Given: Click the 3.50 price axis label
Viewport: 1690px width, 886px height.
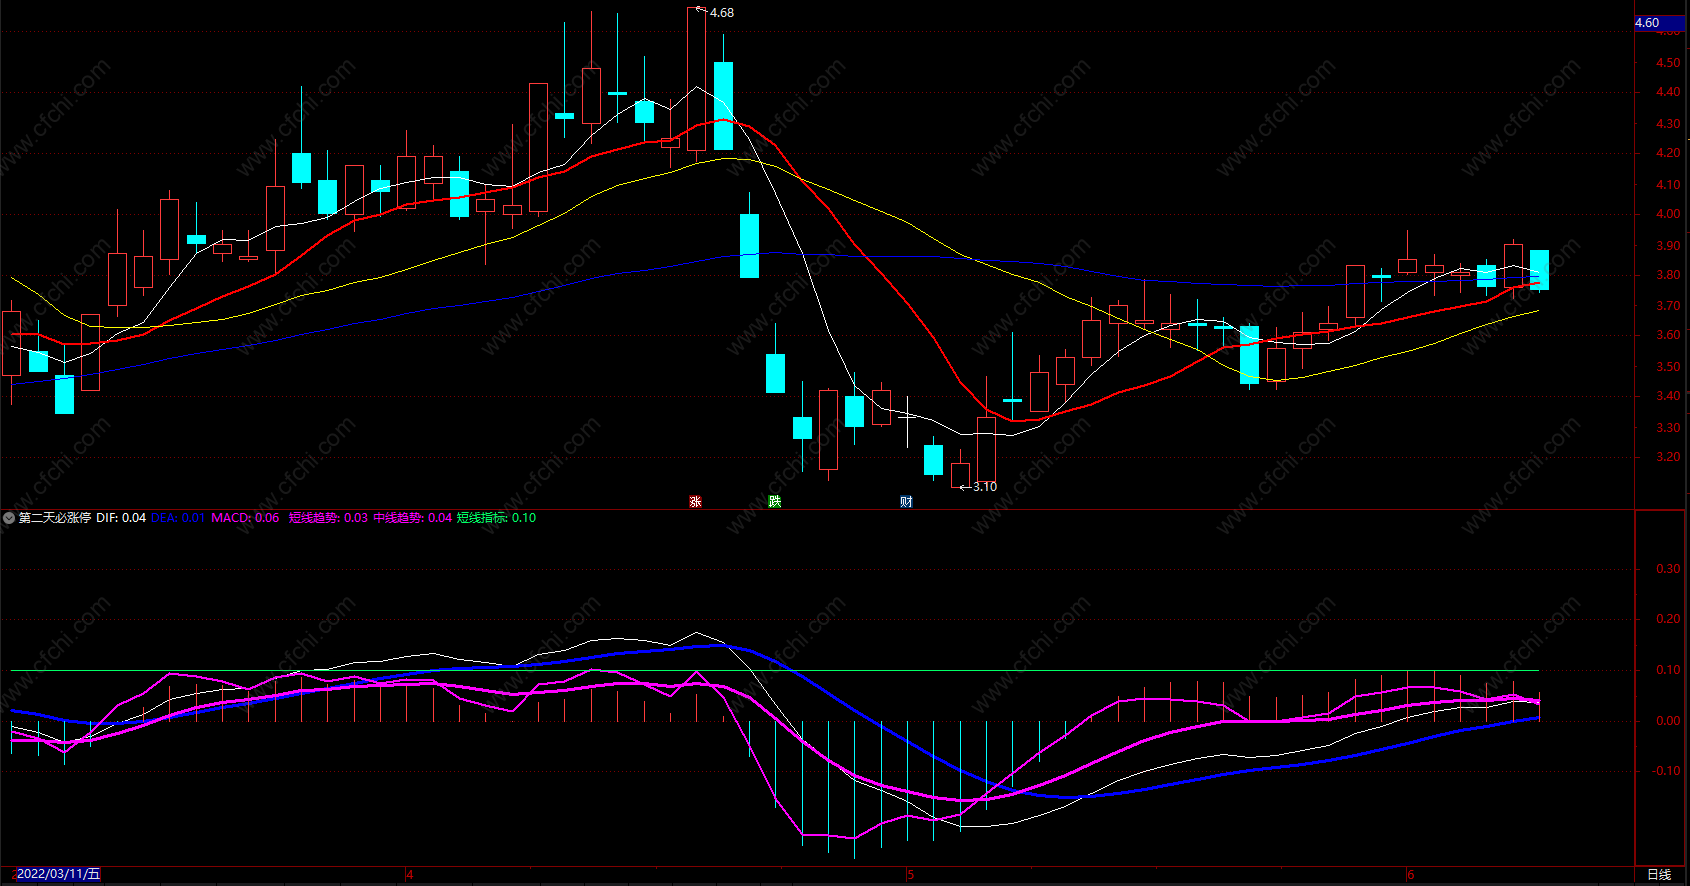Looking at the screenshot, I should click(x=1667, y=367).
